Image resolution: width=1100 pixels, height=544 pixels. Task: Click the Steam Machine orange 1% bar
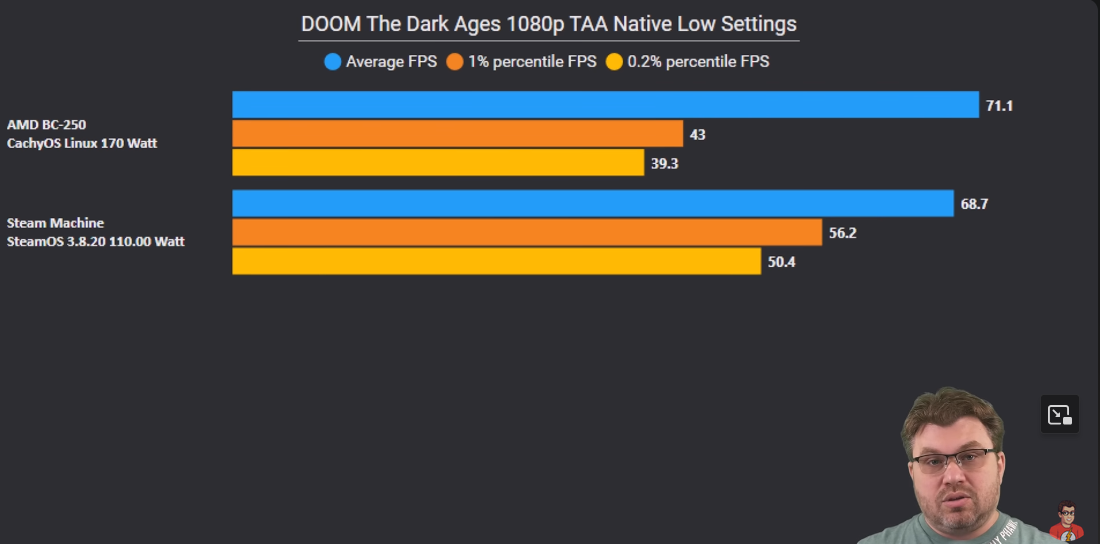pos(527,232)
